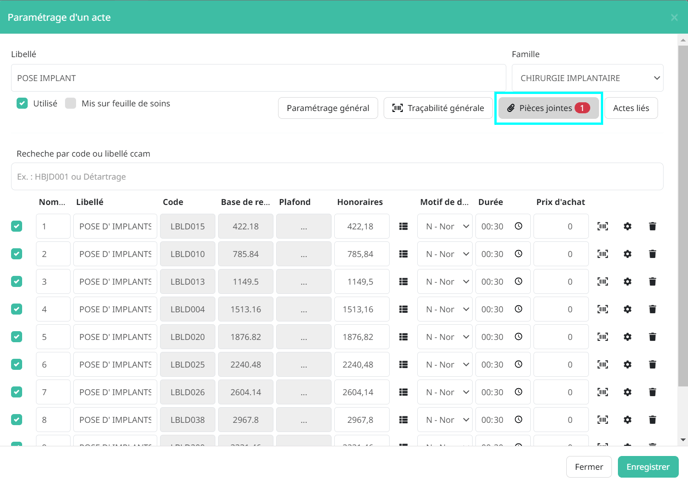The height and width of the screenshot is (485, 688).
Task: Uncheck the row 5 LBLD020 checkbox
Action: (x=17, y=337)
